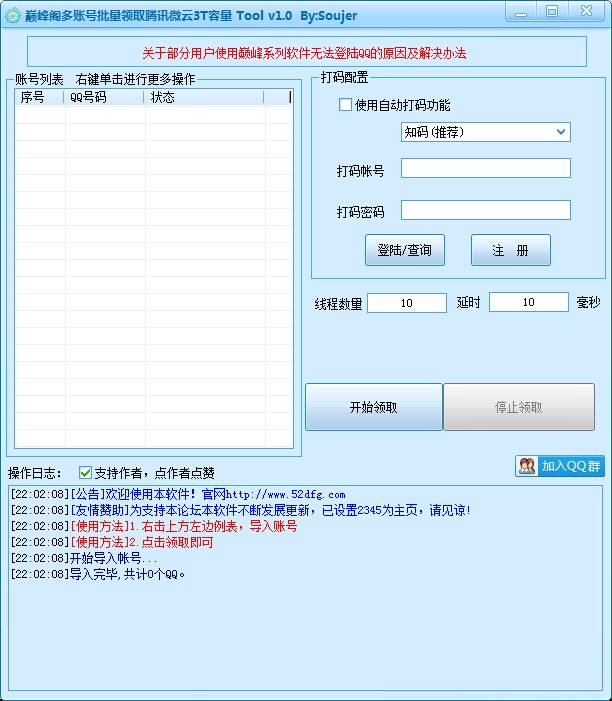Image resolution: width=612 pixels, height=701 pixels.
Task: Click the 线程数量 input field
Action: point(407,303)
